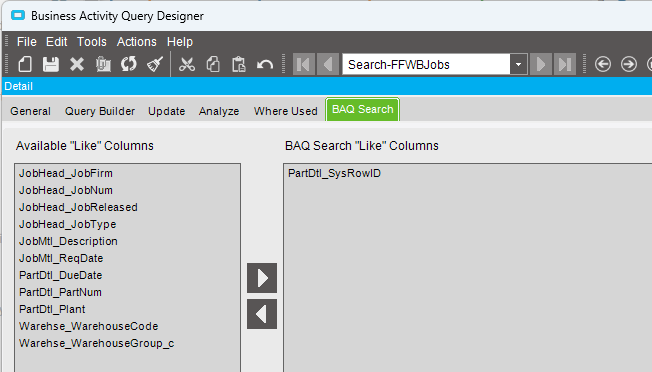Screen dimensions: 652x372
Task: Select JobHead_JobReleased in available columns
Action: pyautogui.click(x=78, y=207)
